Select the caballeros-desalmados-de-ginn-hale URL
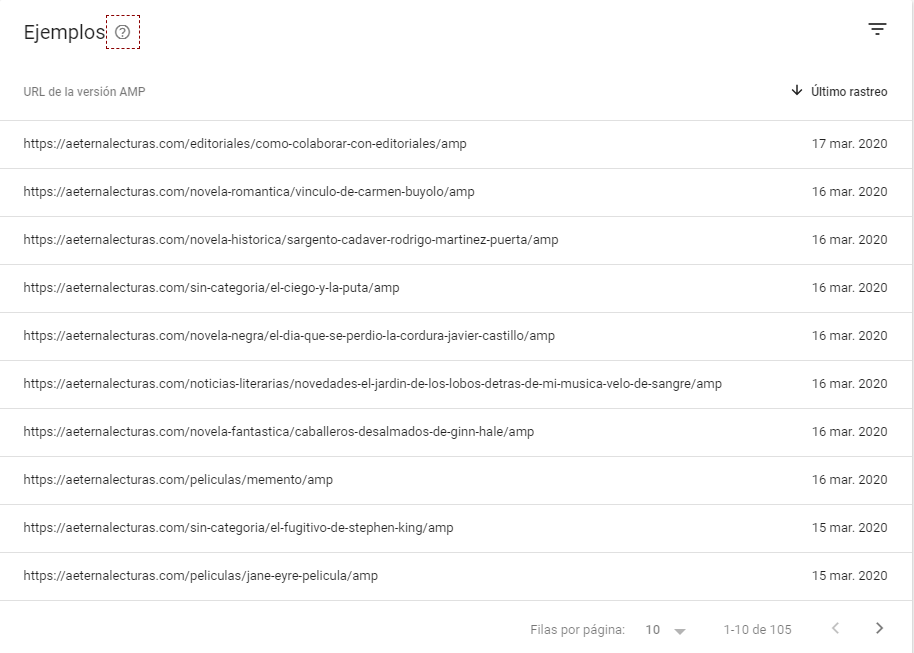Image resolution: width=914 pixels, height=653 pixels. [279, 431]
